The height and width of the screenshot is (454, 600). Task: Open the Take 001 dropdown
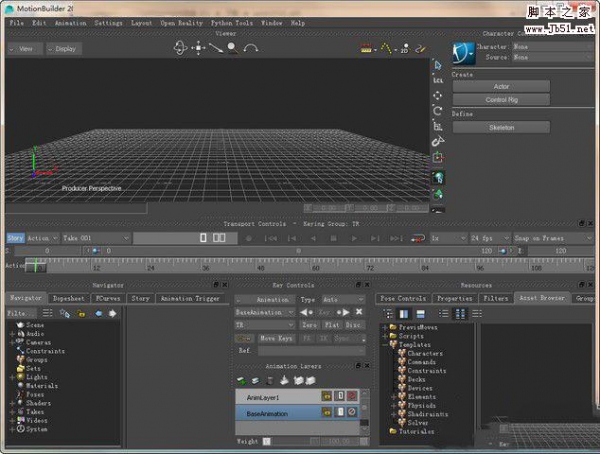click(96, 238)
